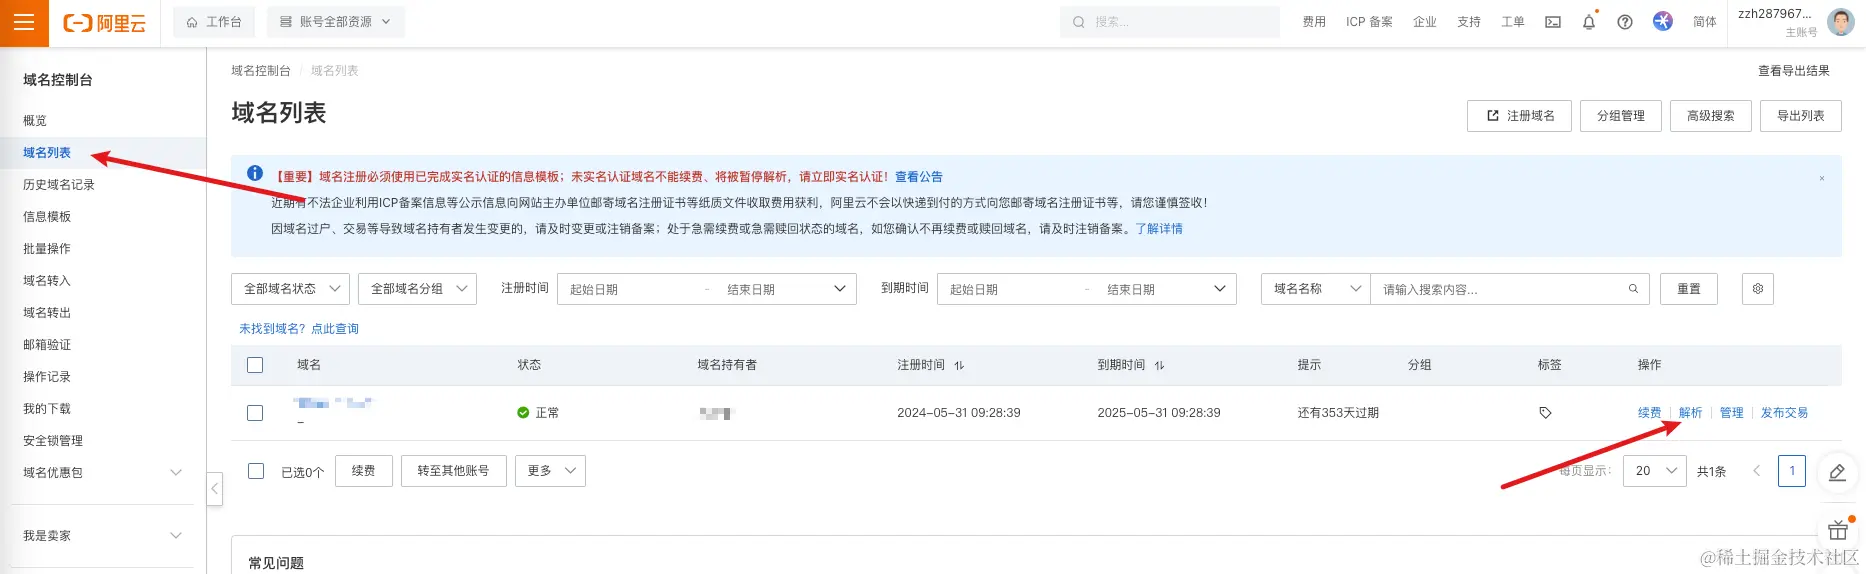Click the search magnifier in domain search
Viewport: 1866px width, 574px height.
pos(1633,289)
